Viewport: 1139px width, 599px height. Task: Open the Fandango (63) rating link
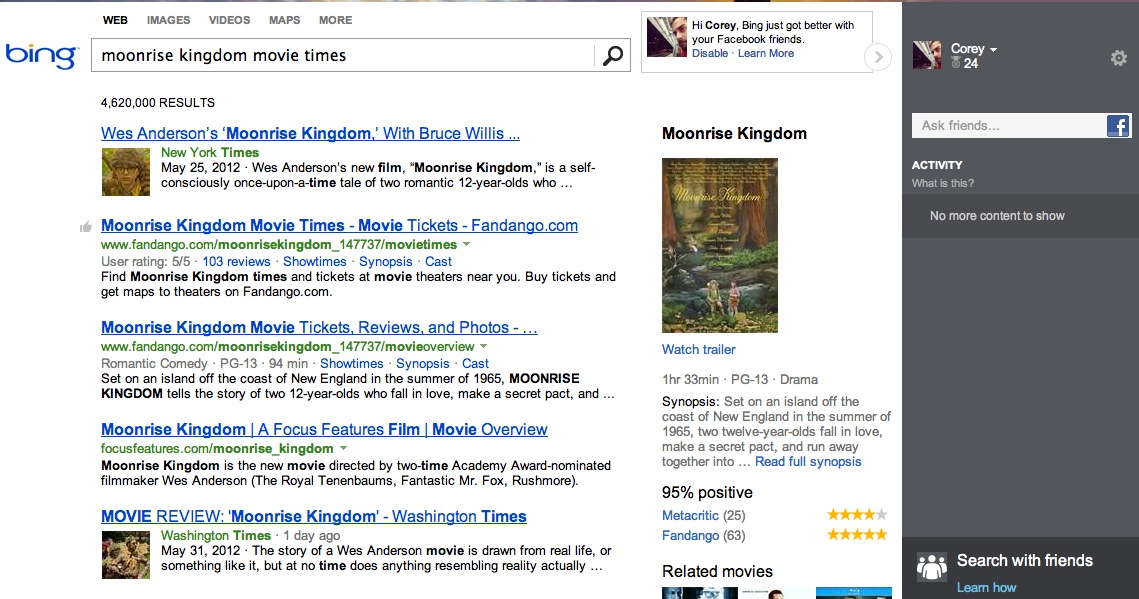coord(703,536)
